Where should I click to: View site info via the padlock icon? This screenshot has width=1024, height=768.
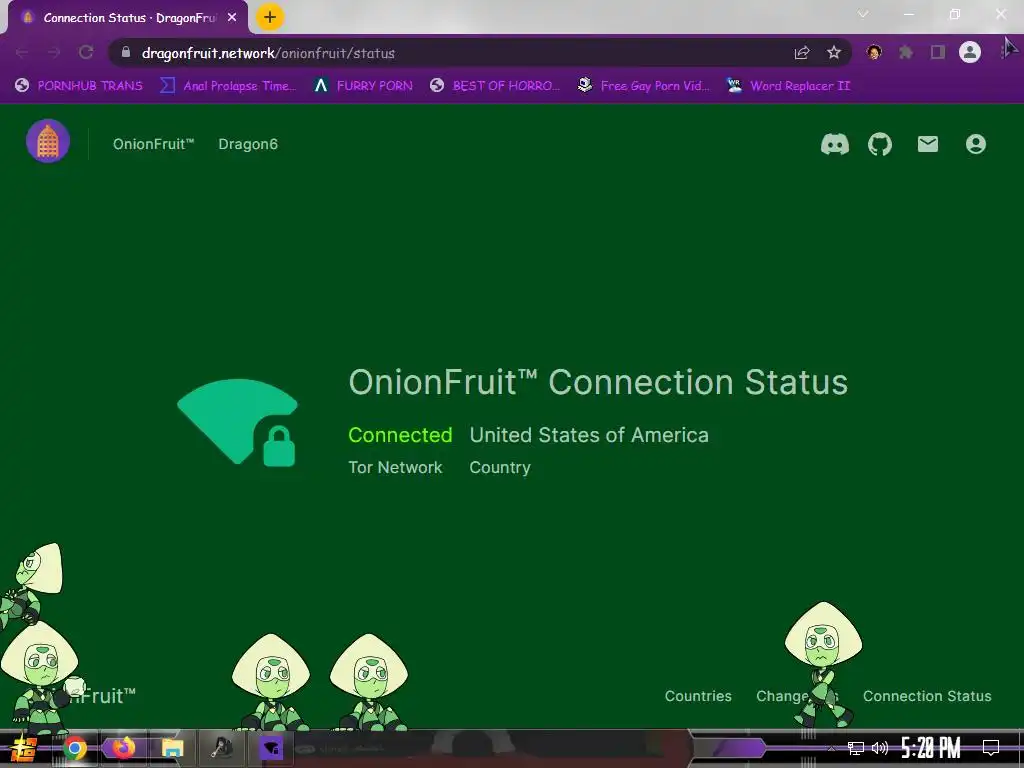pos(126,52)
